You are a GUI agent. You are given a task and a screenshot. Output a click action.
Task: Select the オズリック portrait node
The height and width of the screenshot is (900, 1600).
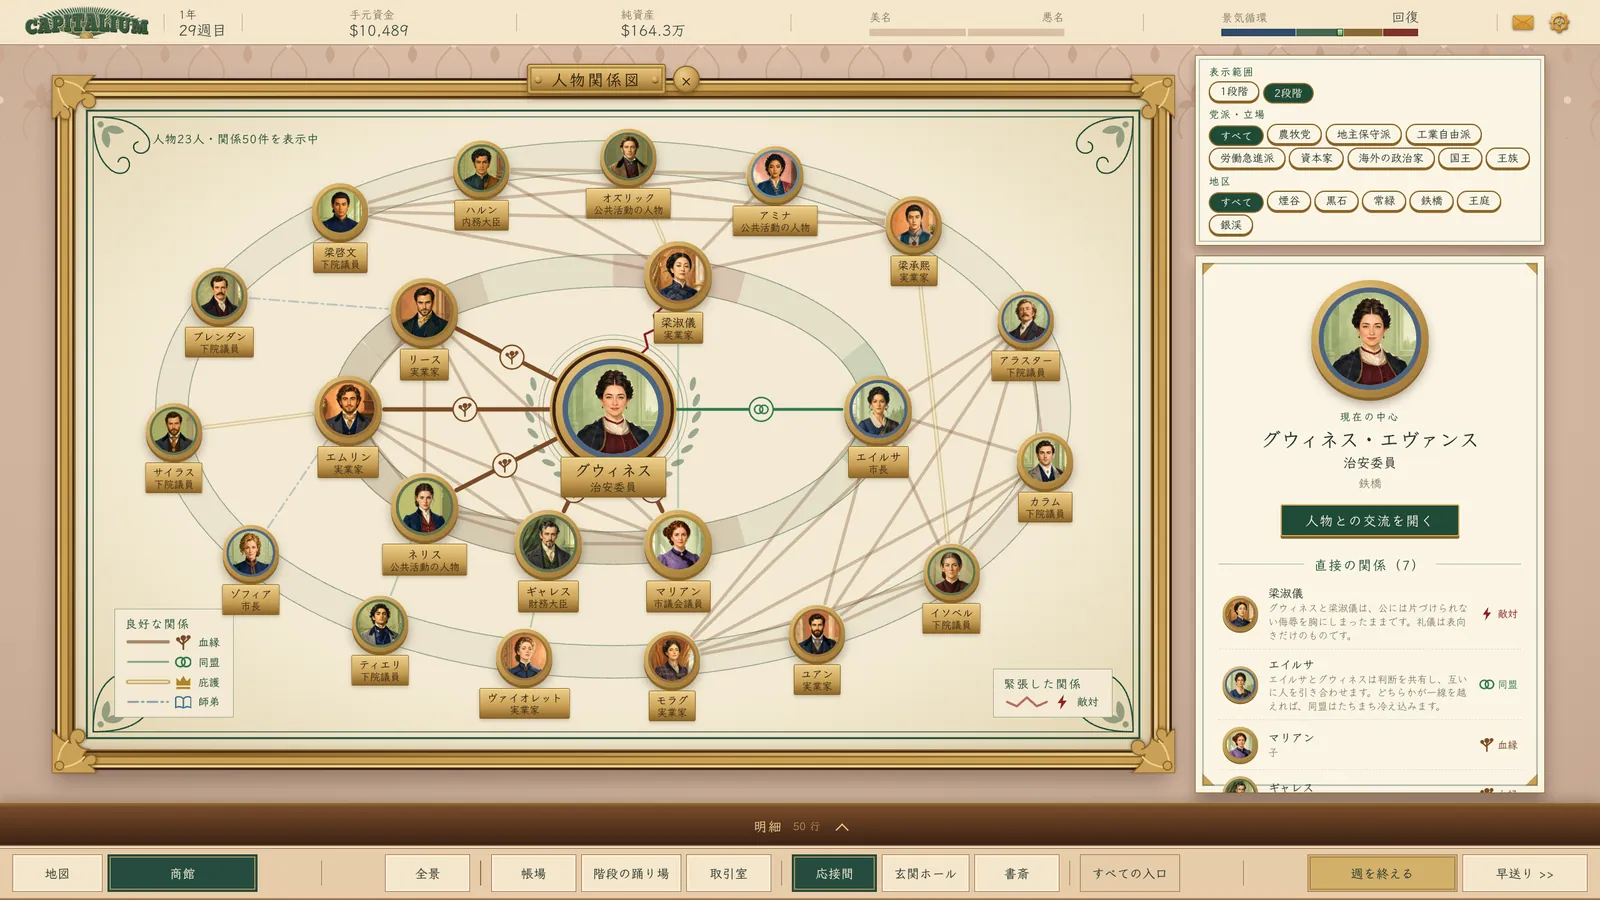tap(628, 158)
